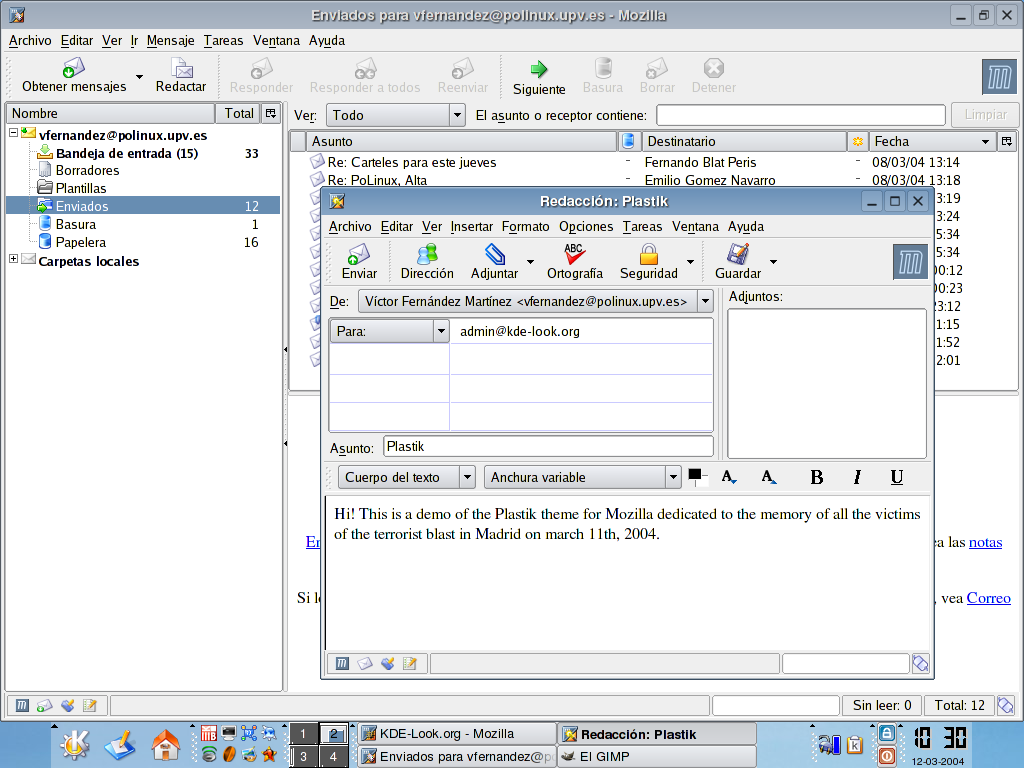Open the KDE K menu launcher

tap(76, 745)
